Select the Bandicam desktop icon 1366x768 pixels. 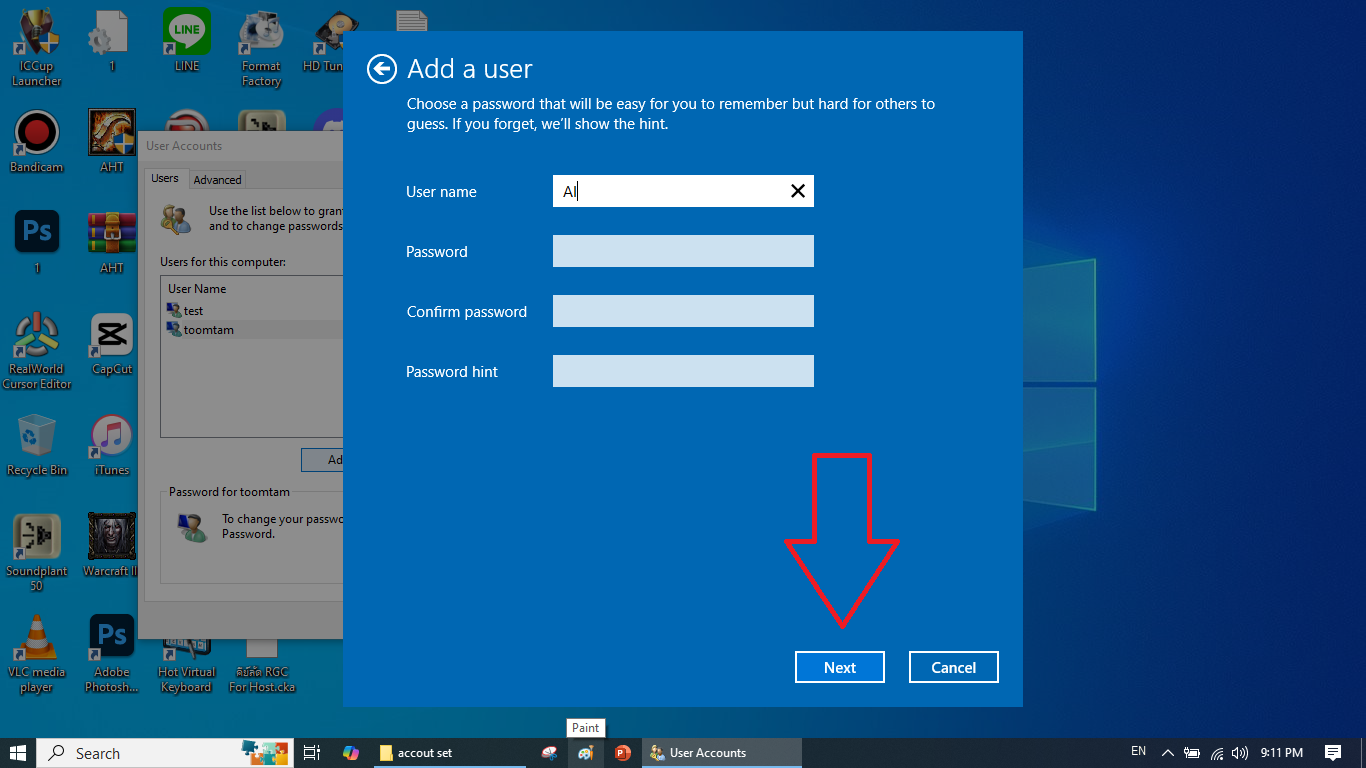click(x=37, y=135)
